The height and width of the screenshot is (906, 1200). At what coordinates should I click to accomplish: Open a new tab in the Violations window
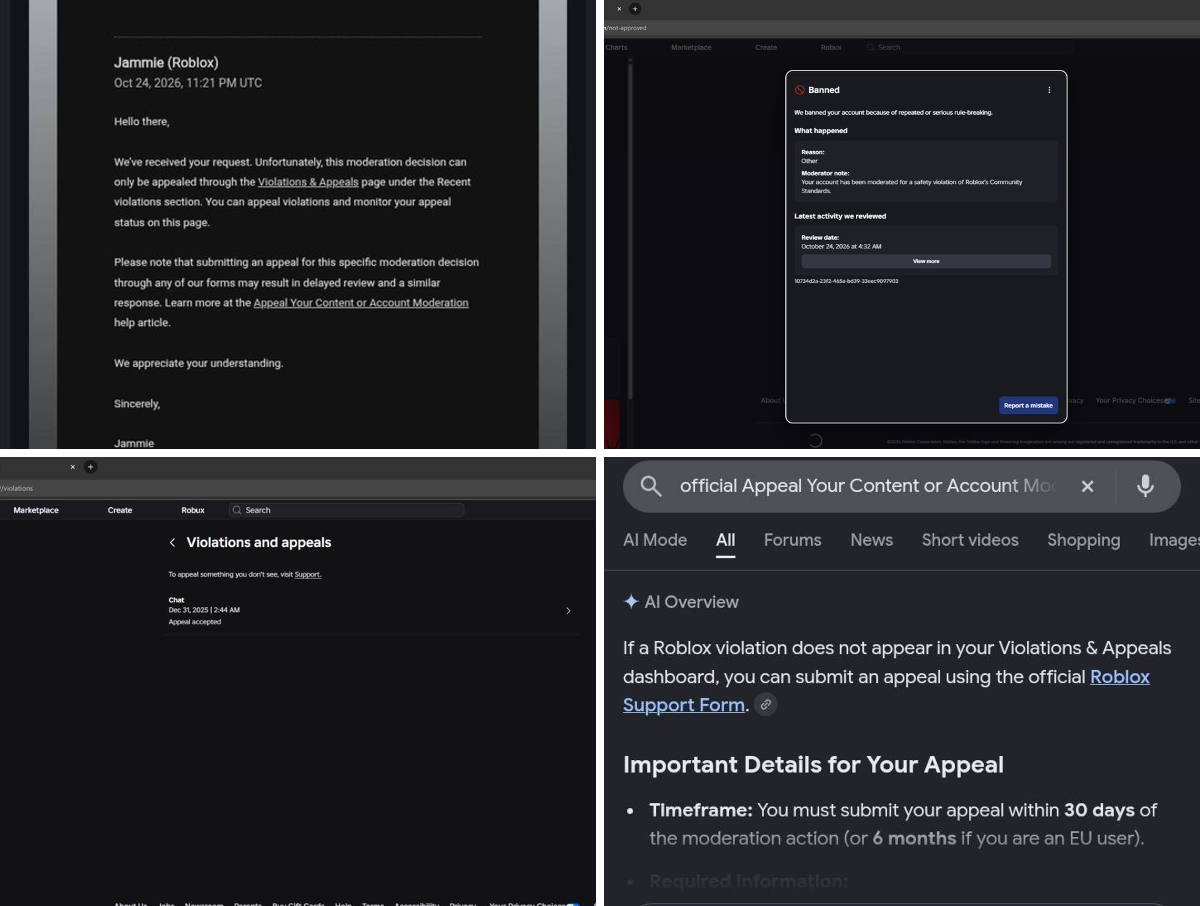(90, 467)
